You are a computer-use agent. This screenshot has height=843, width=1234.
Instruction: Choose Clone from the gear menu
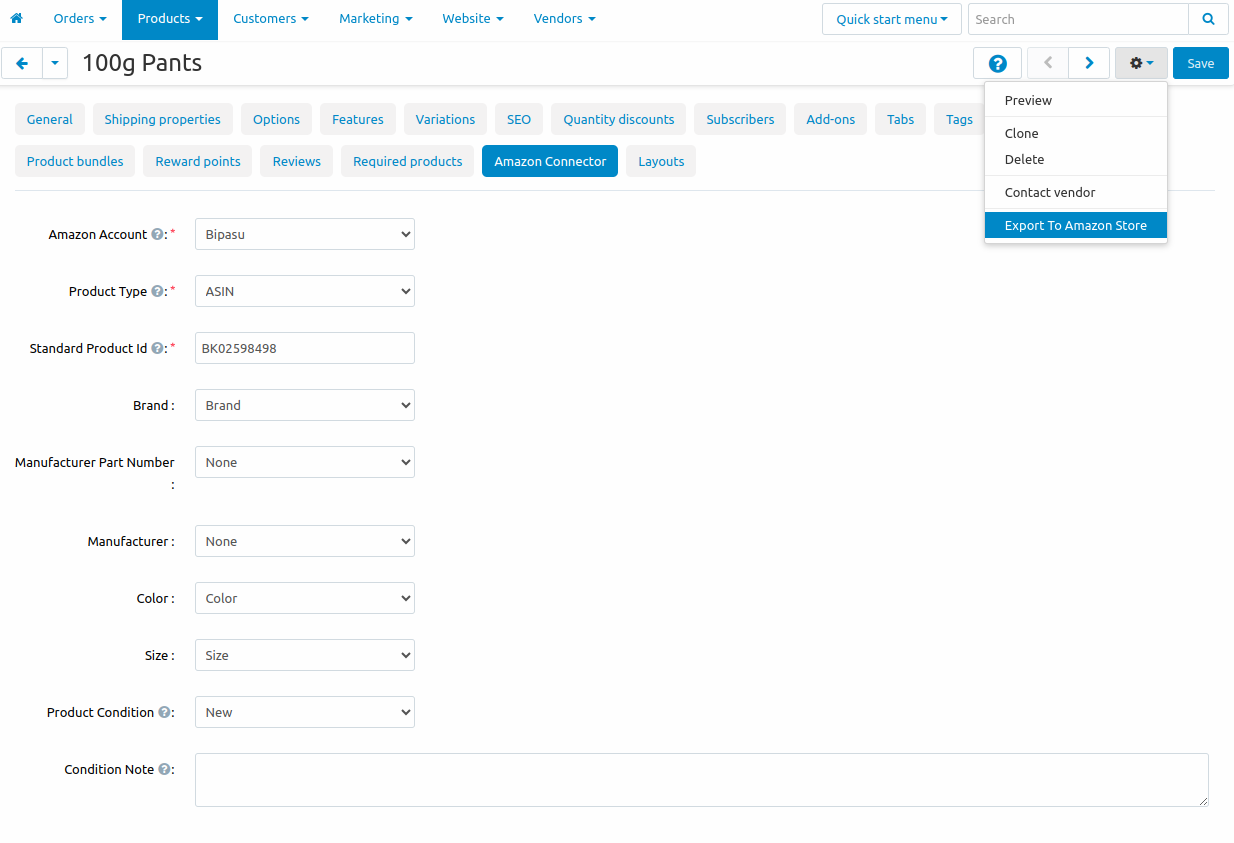pos(1021,134)
